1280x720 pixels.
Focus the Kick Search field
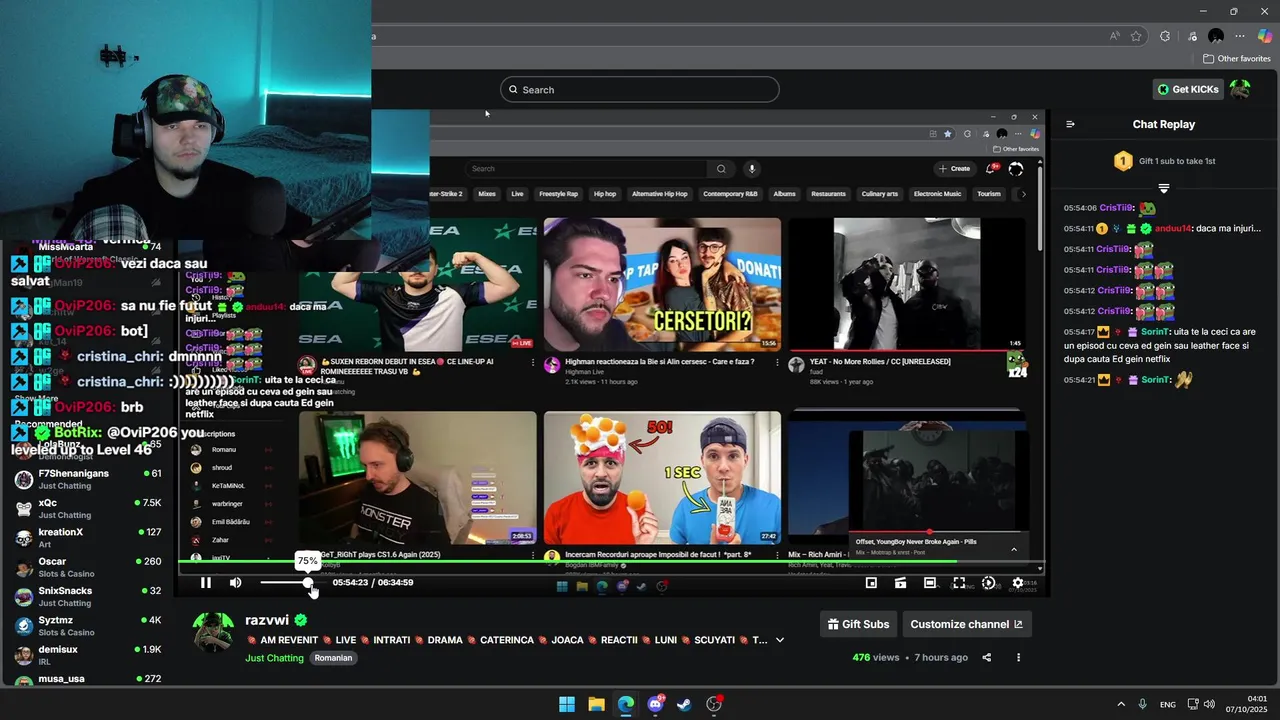pos(639,90)
